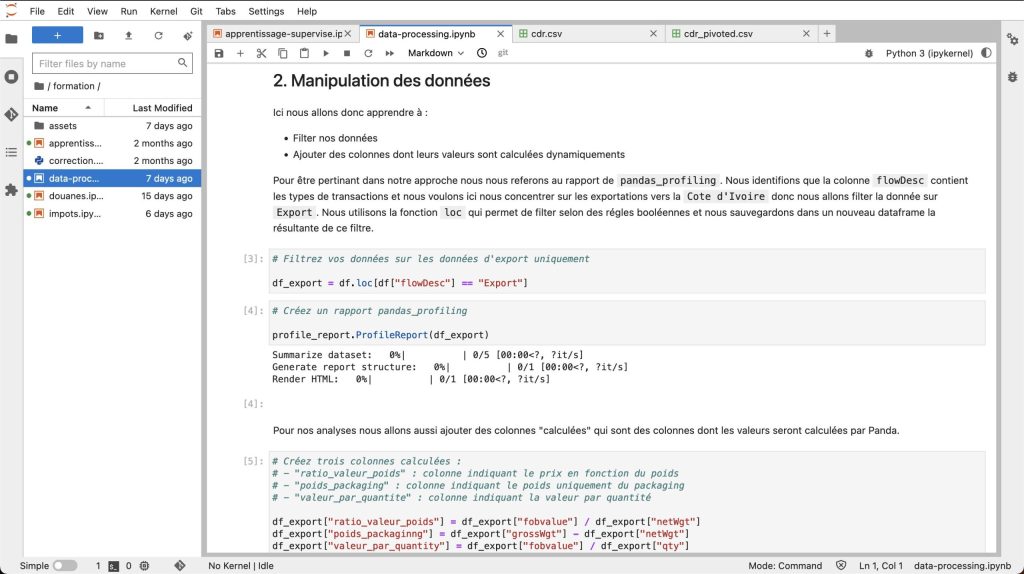Click 'No Kernel | Idle' status text
The height and width of the screenshot is (574, 1024).
tap(241, 566)
